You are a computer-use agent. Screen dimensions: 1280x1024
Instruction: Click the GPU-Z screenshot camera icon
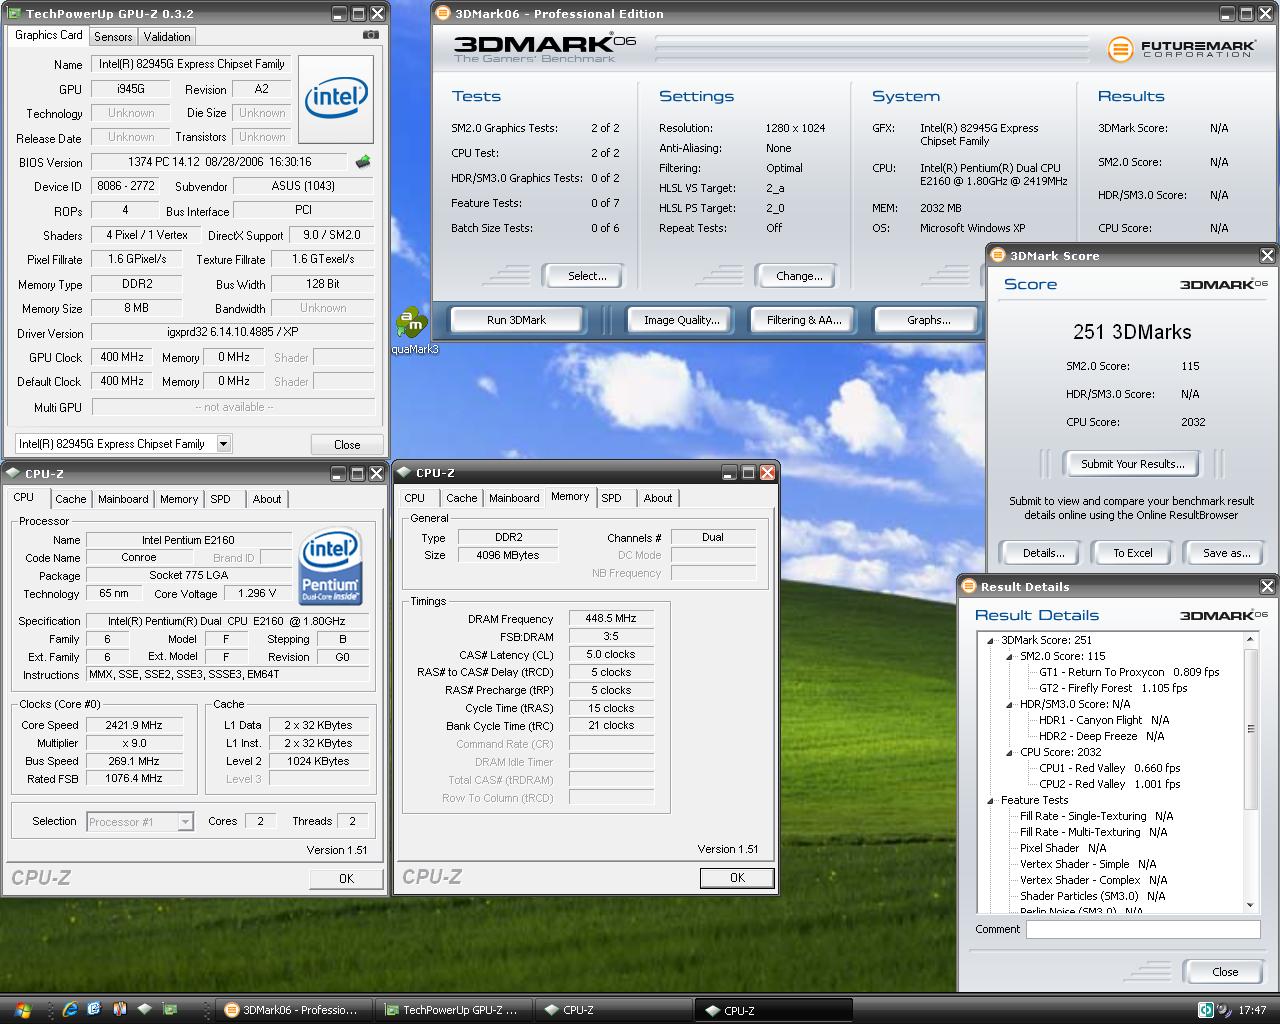tap(370, 34)
